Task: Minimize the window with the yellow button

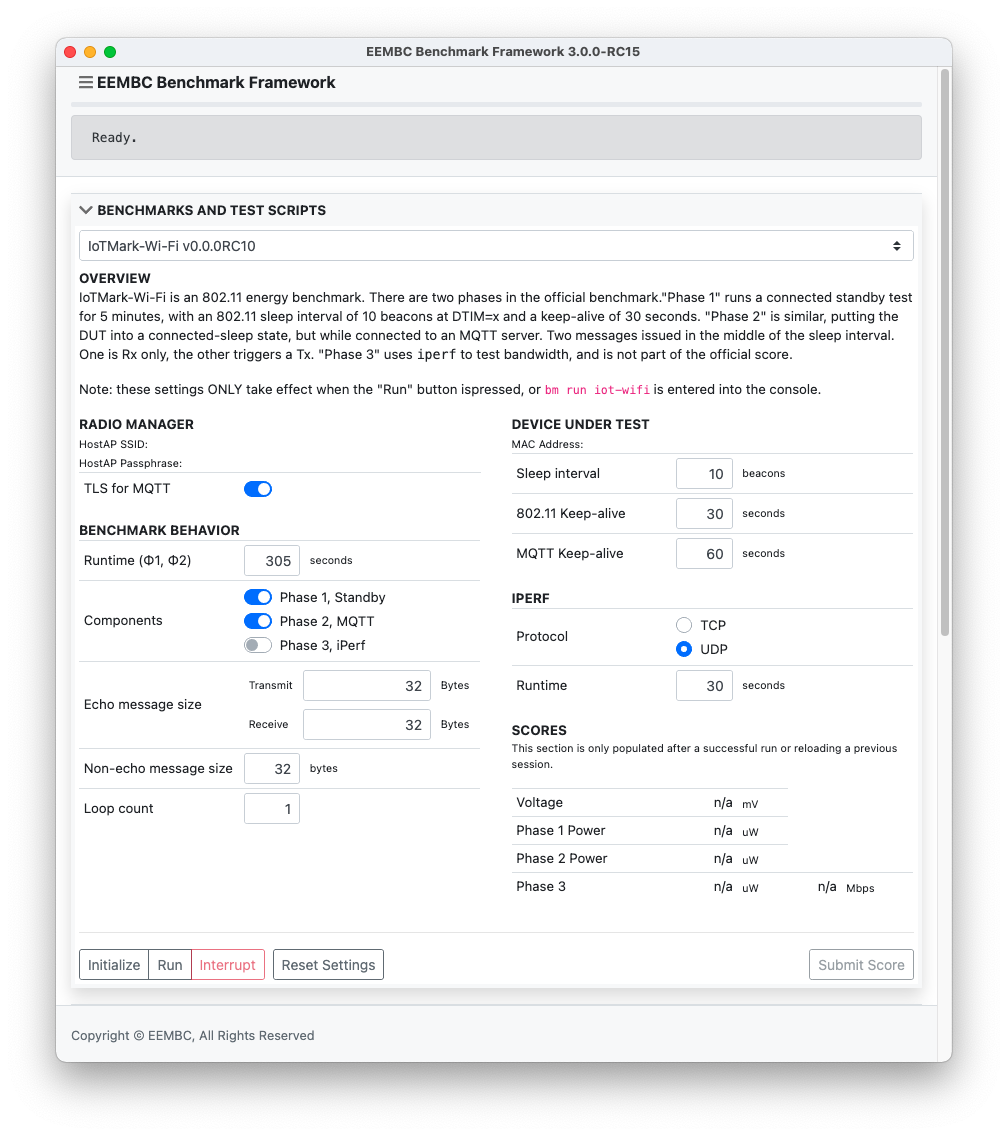Action: 90,52
